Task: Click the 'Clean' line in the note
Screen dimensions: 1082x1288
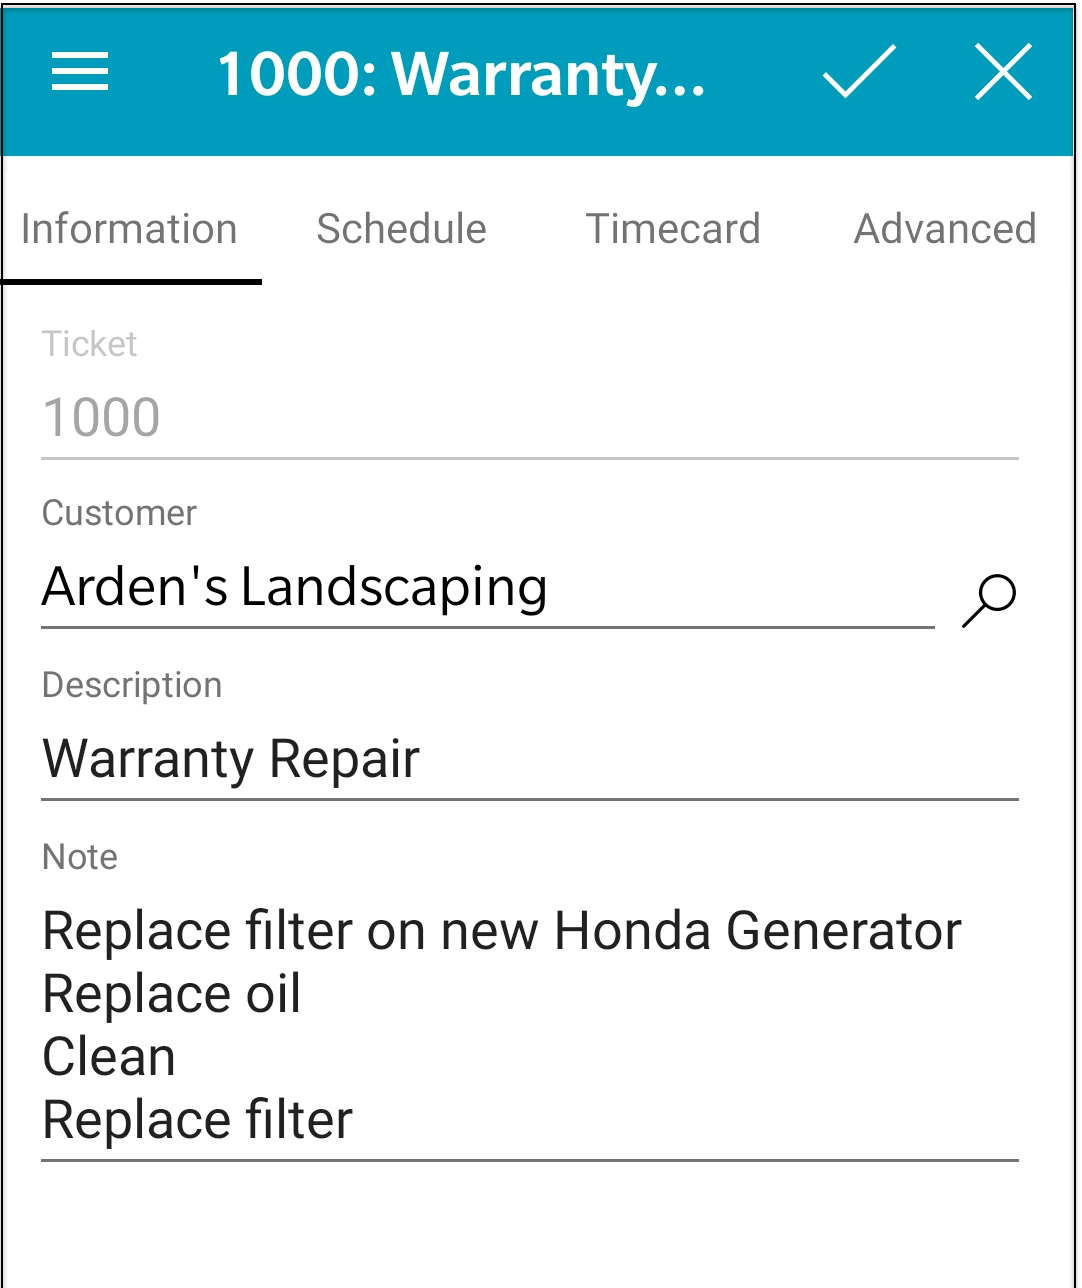Action: [109, 1057]
